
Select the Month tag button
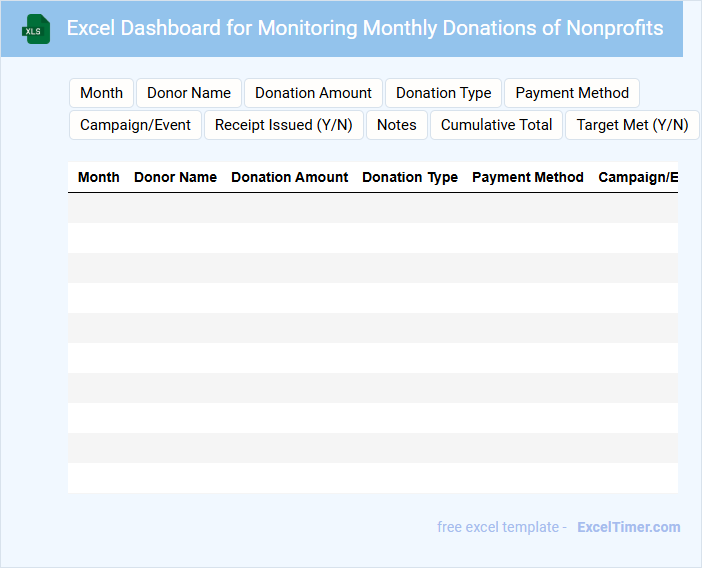pyautogui.click(x=102, y=93)
